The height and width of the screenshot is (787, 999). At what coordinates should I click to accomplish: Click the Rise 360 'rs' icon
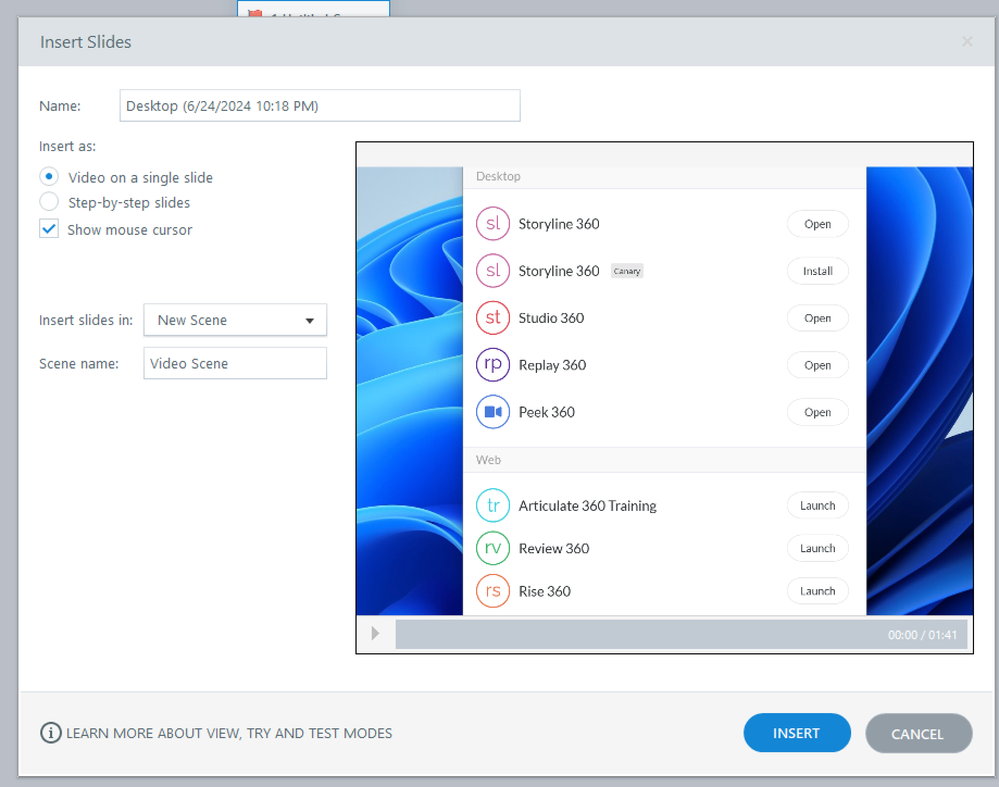point(493,591)
